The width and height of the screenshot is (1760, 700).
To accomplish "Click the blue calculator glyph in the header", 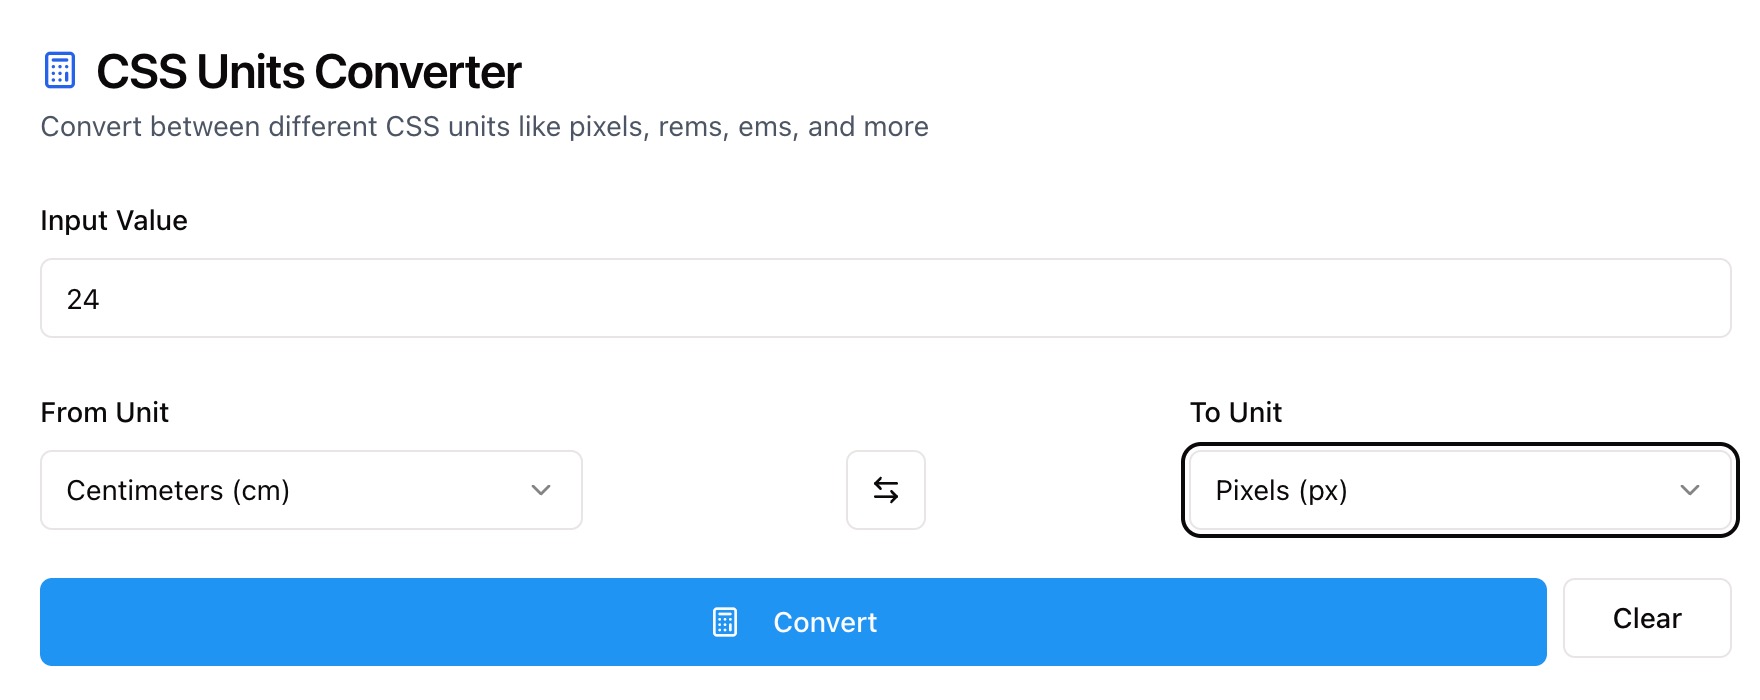I will 60,70.
